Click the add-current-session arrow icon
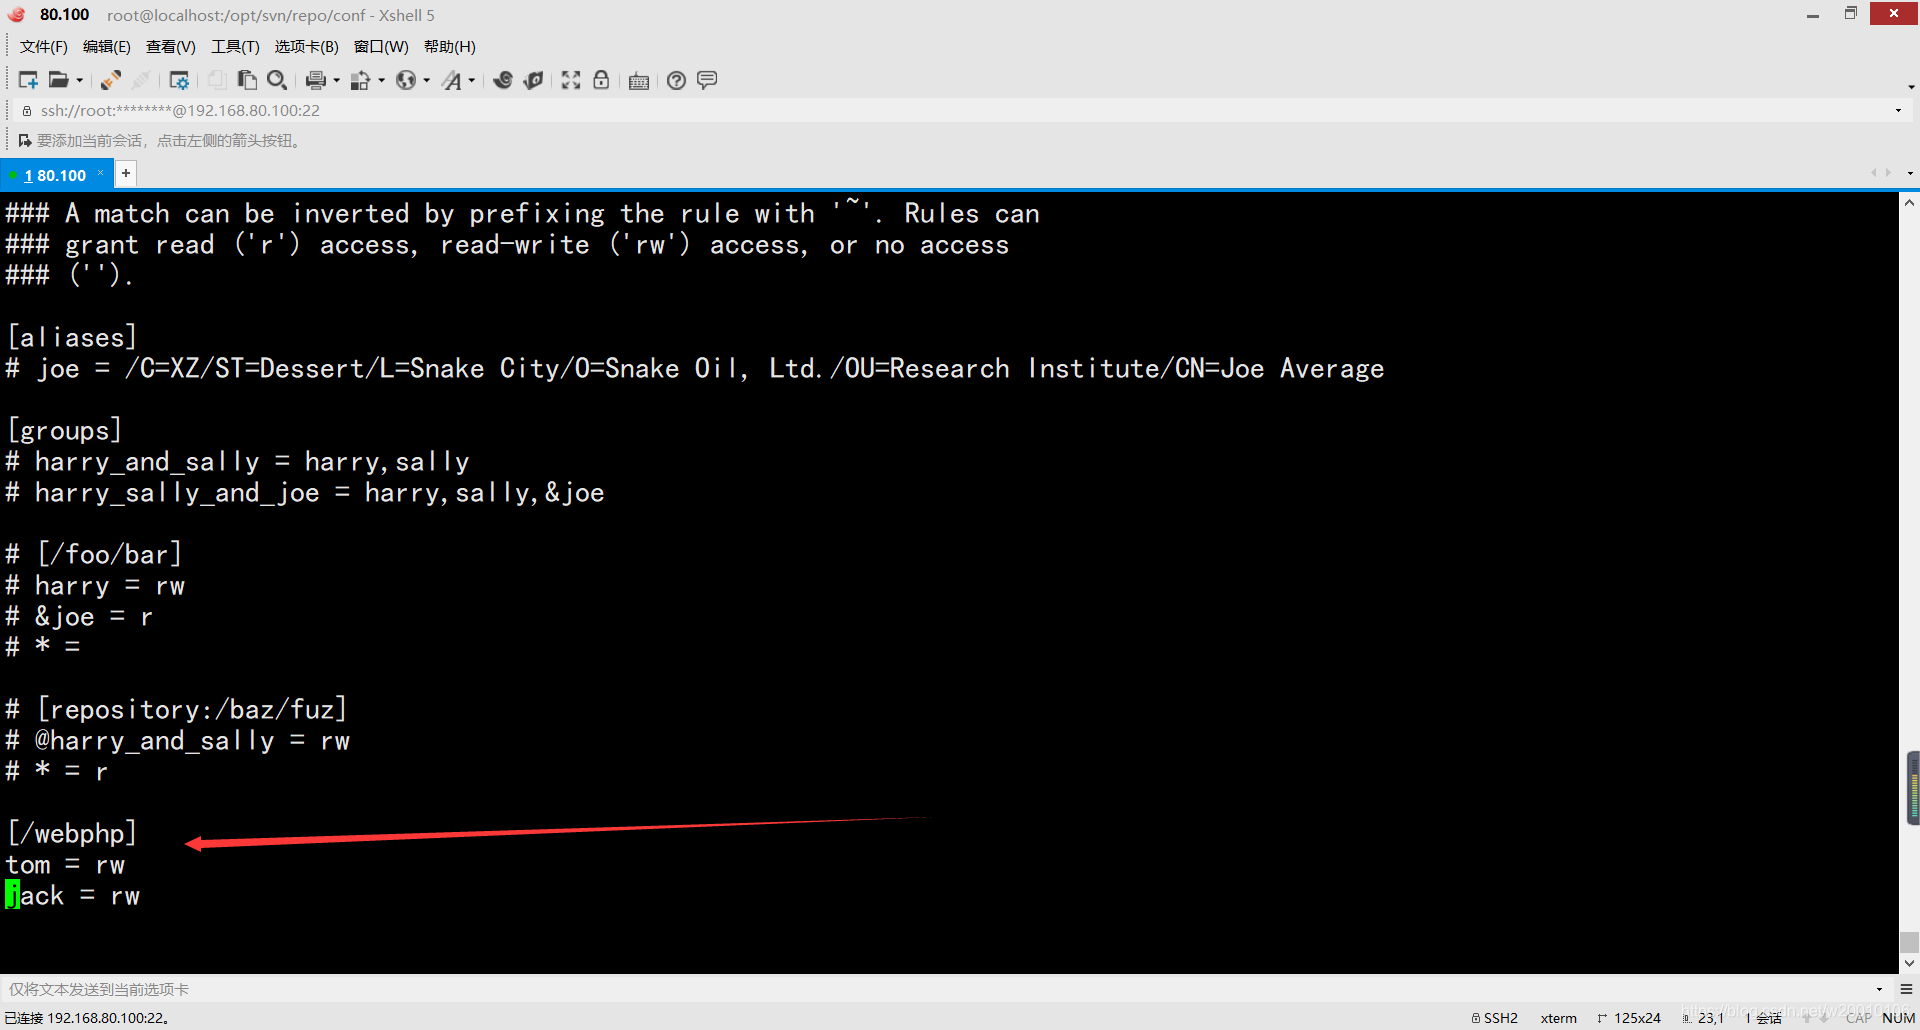Image resolution: width=1920 pixels, height=1030 pixels. [x=25, y=141]
